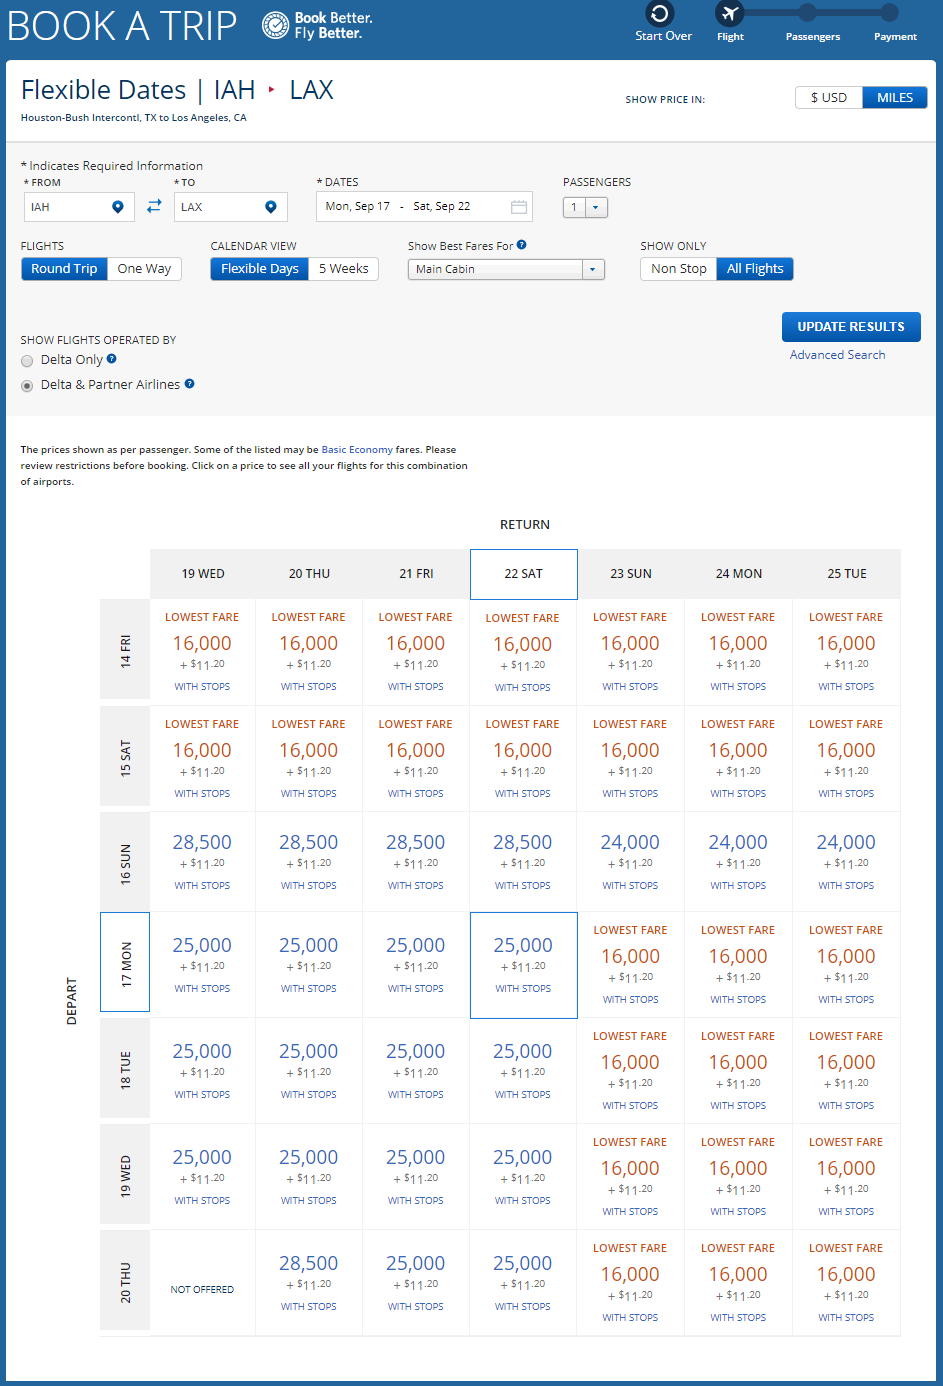Switch calendar view to 5 Weeks
943x1386 pixels.
point(343,269)
